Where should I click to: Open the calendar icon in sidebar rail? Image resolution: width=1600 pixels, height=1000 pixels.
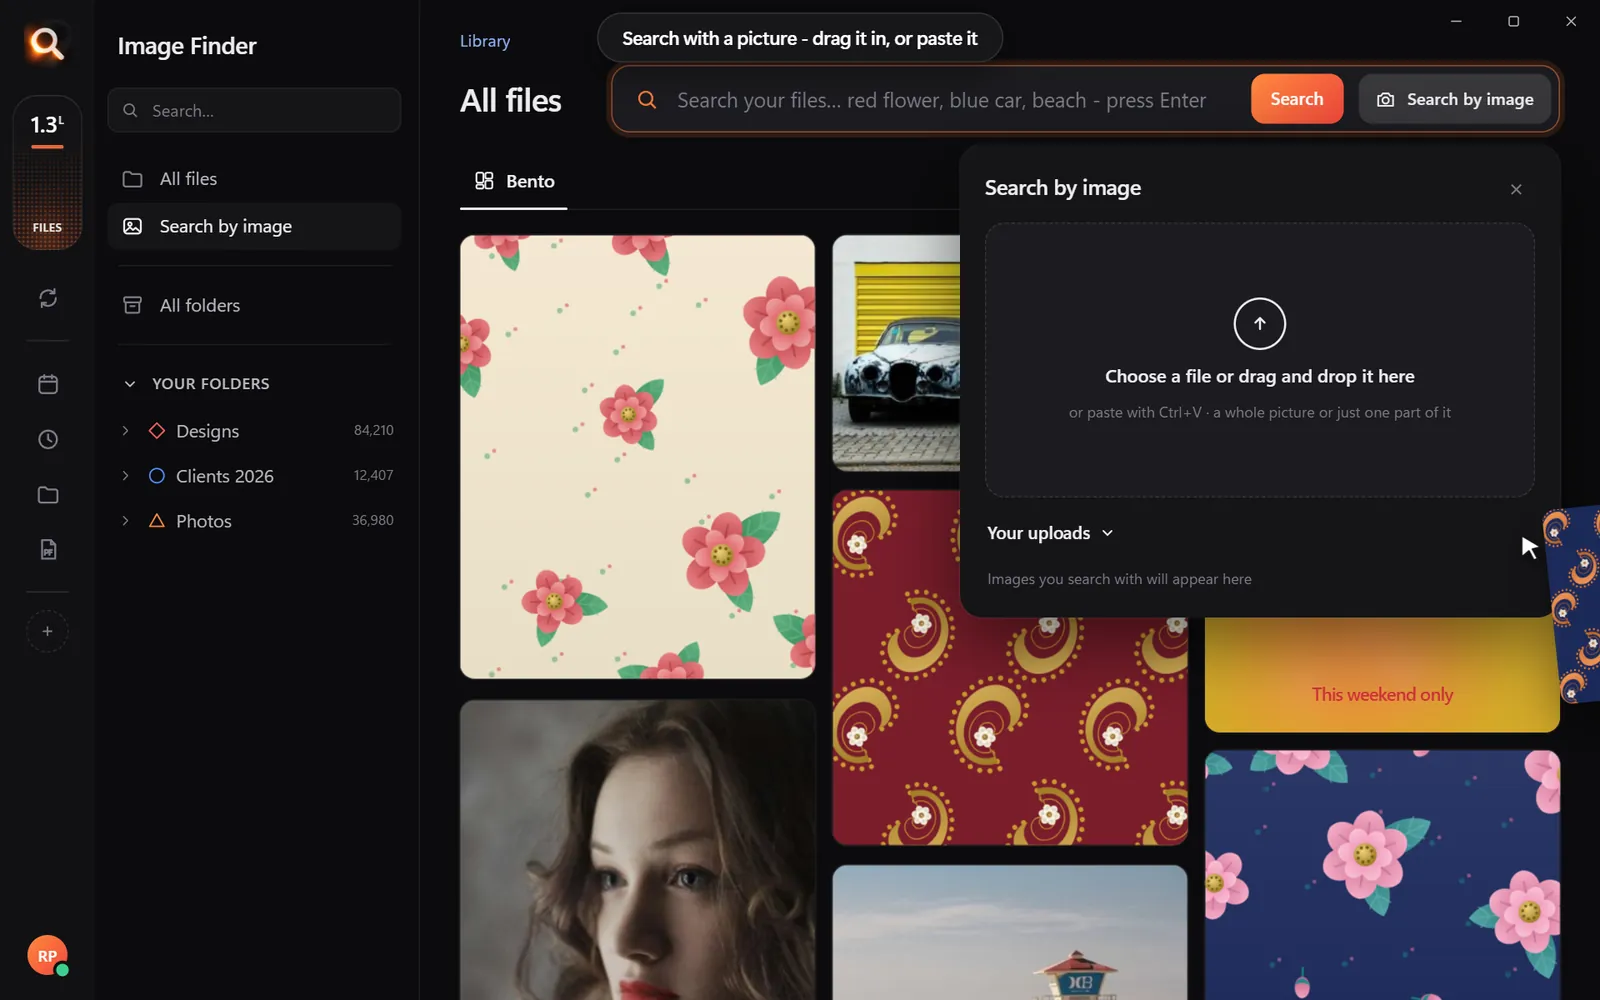47,384
